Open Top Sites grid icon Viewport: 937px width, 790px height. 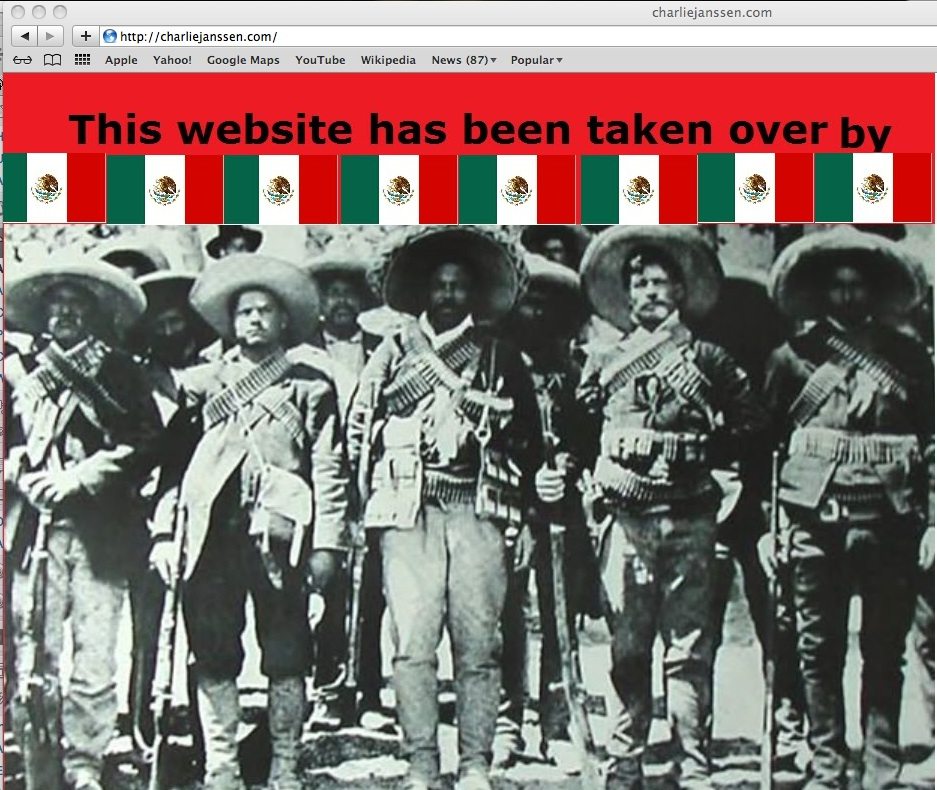(82, 60)
